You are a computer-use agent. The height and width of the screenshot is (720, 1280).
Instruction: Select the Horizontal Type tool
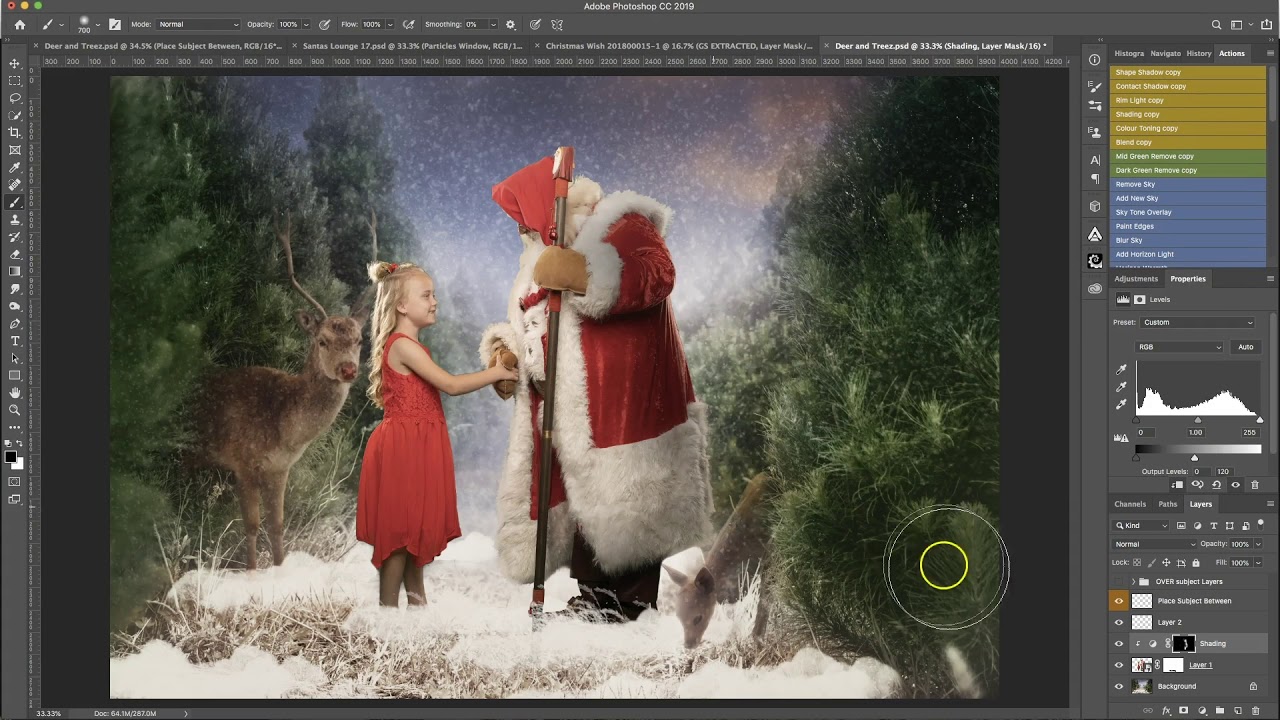[x=15, y=341]
